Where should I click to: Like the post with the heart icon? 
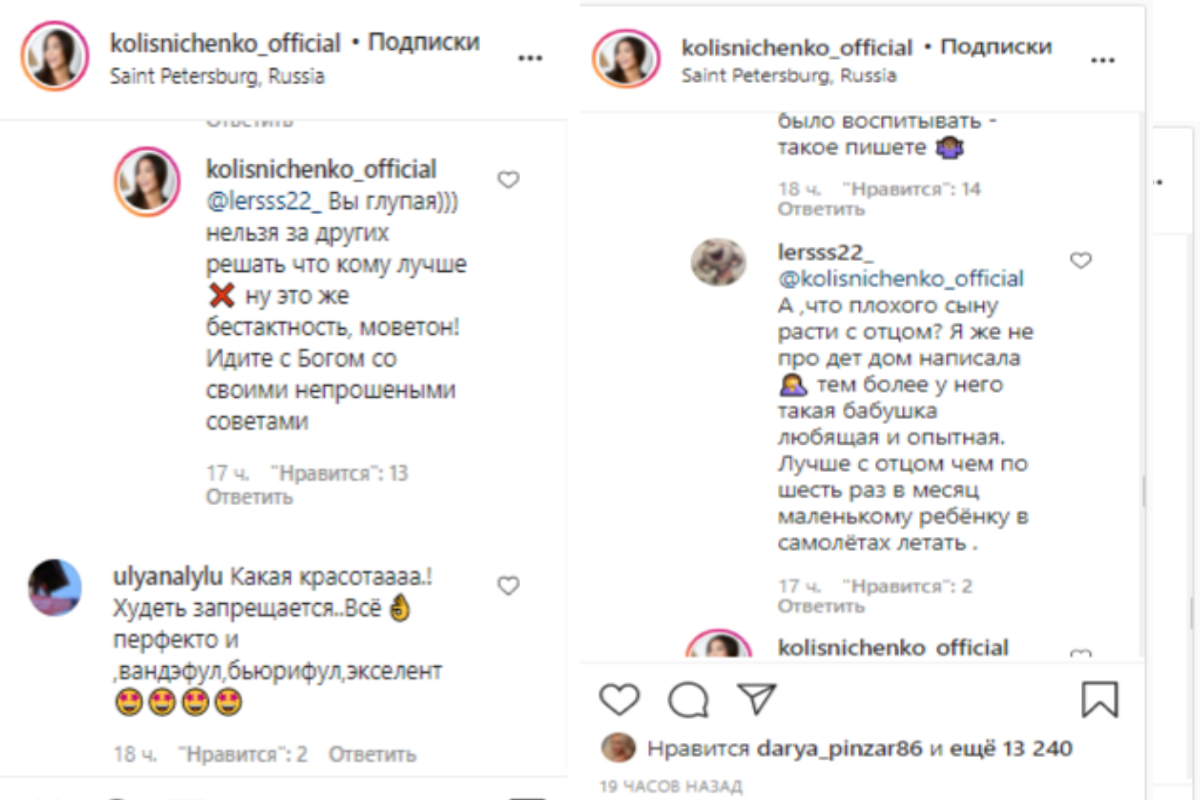619,699
